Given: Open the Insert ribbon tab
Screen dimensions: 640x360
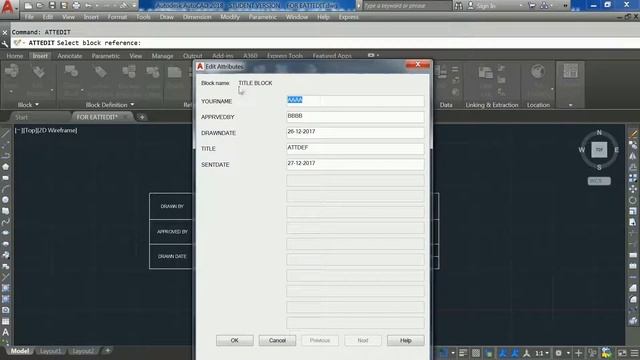Looking at the screenshot, I should (x=40, y=56).
